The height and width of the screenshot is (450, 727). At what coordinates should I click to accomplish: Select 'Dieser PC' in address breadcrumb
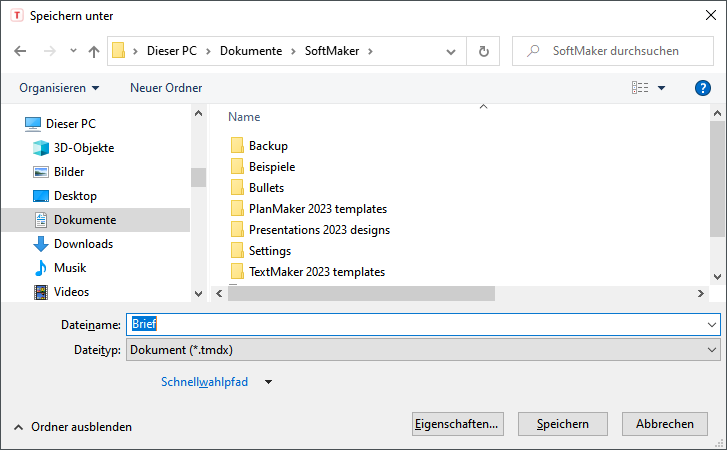[x=172, y=51]
